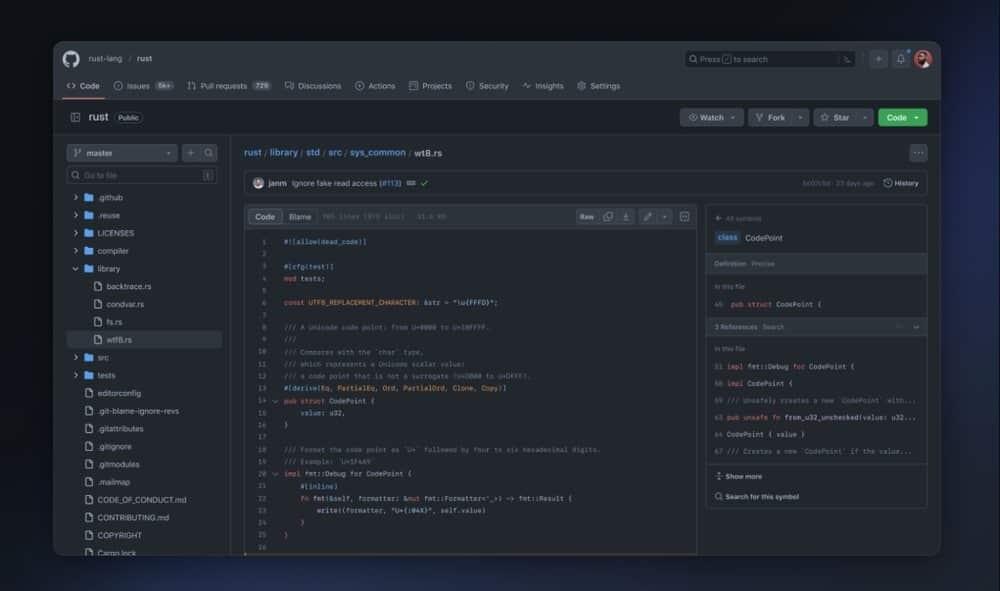Open the ellipsis menu beside the file path
This screenshot has width=1000, height=591.
click(x=918, y=152)
